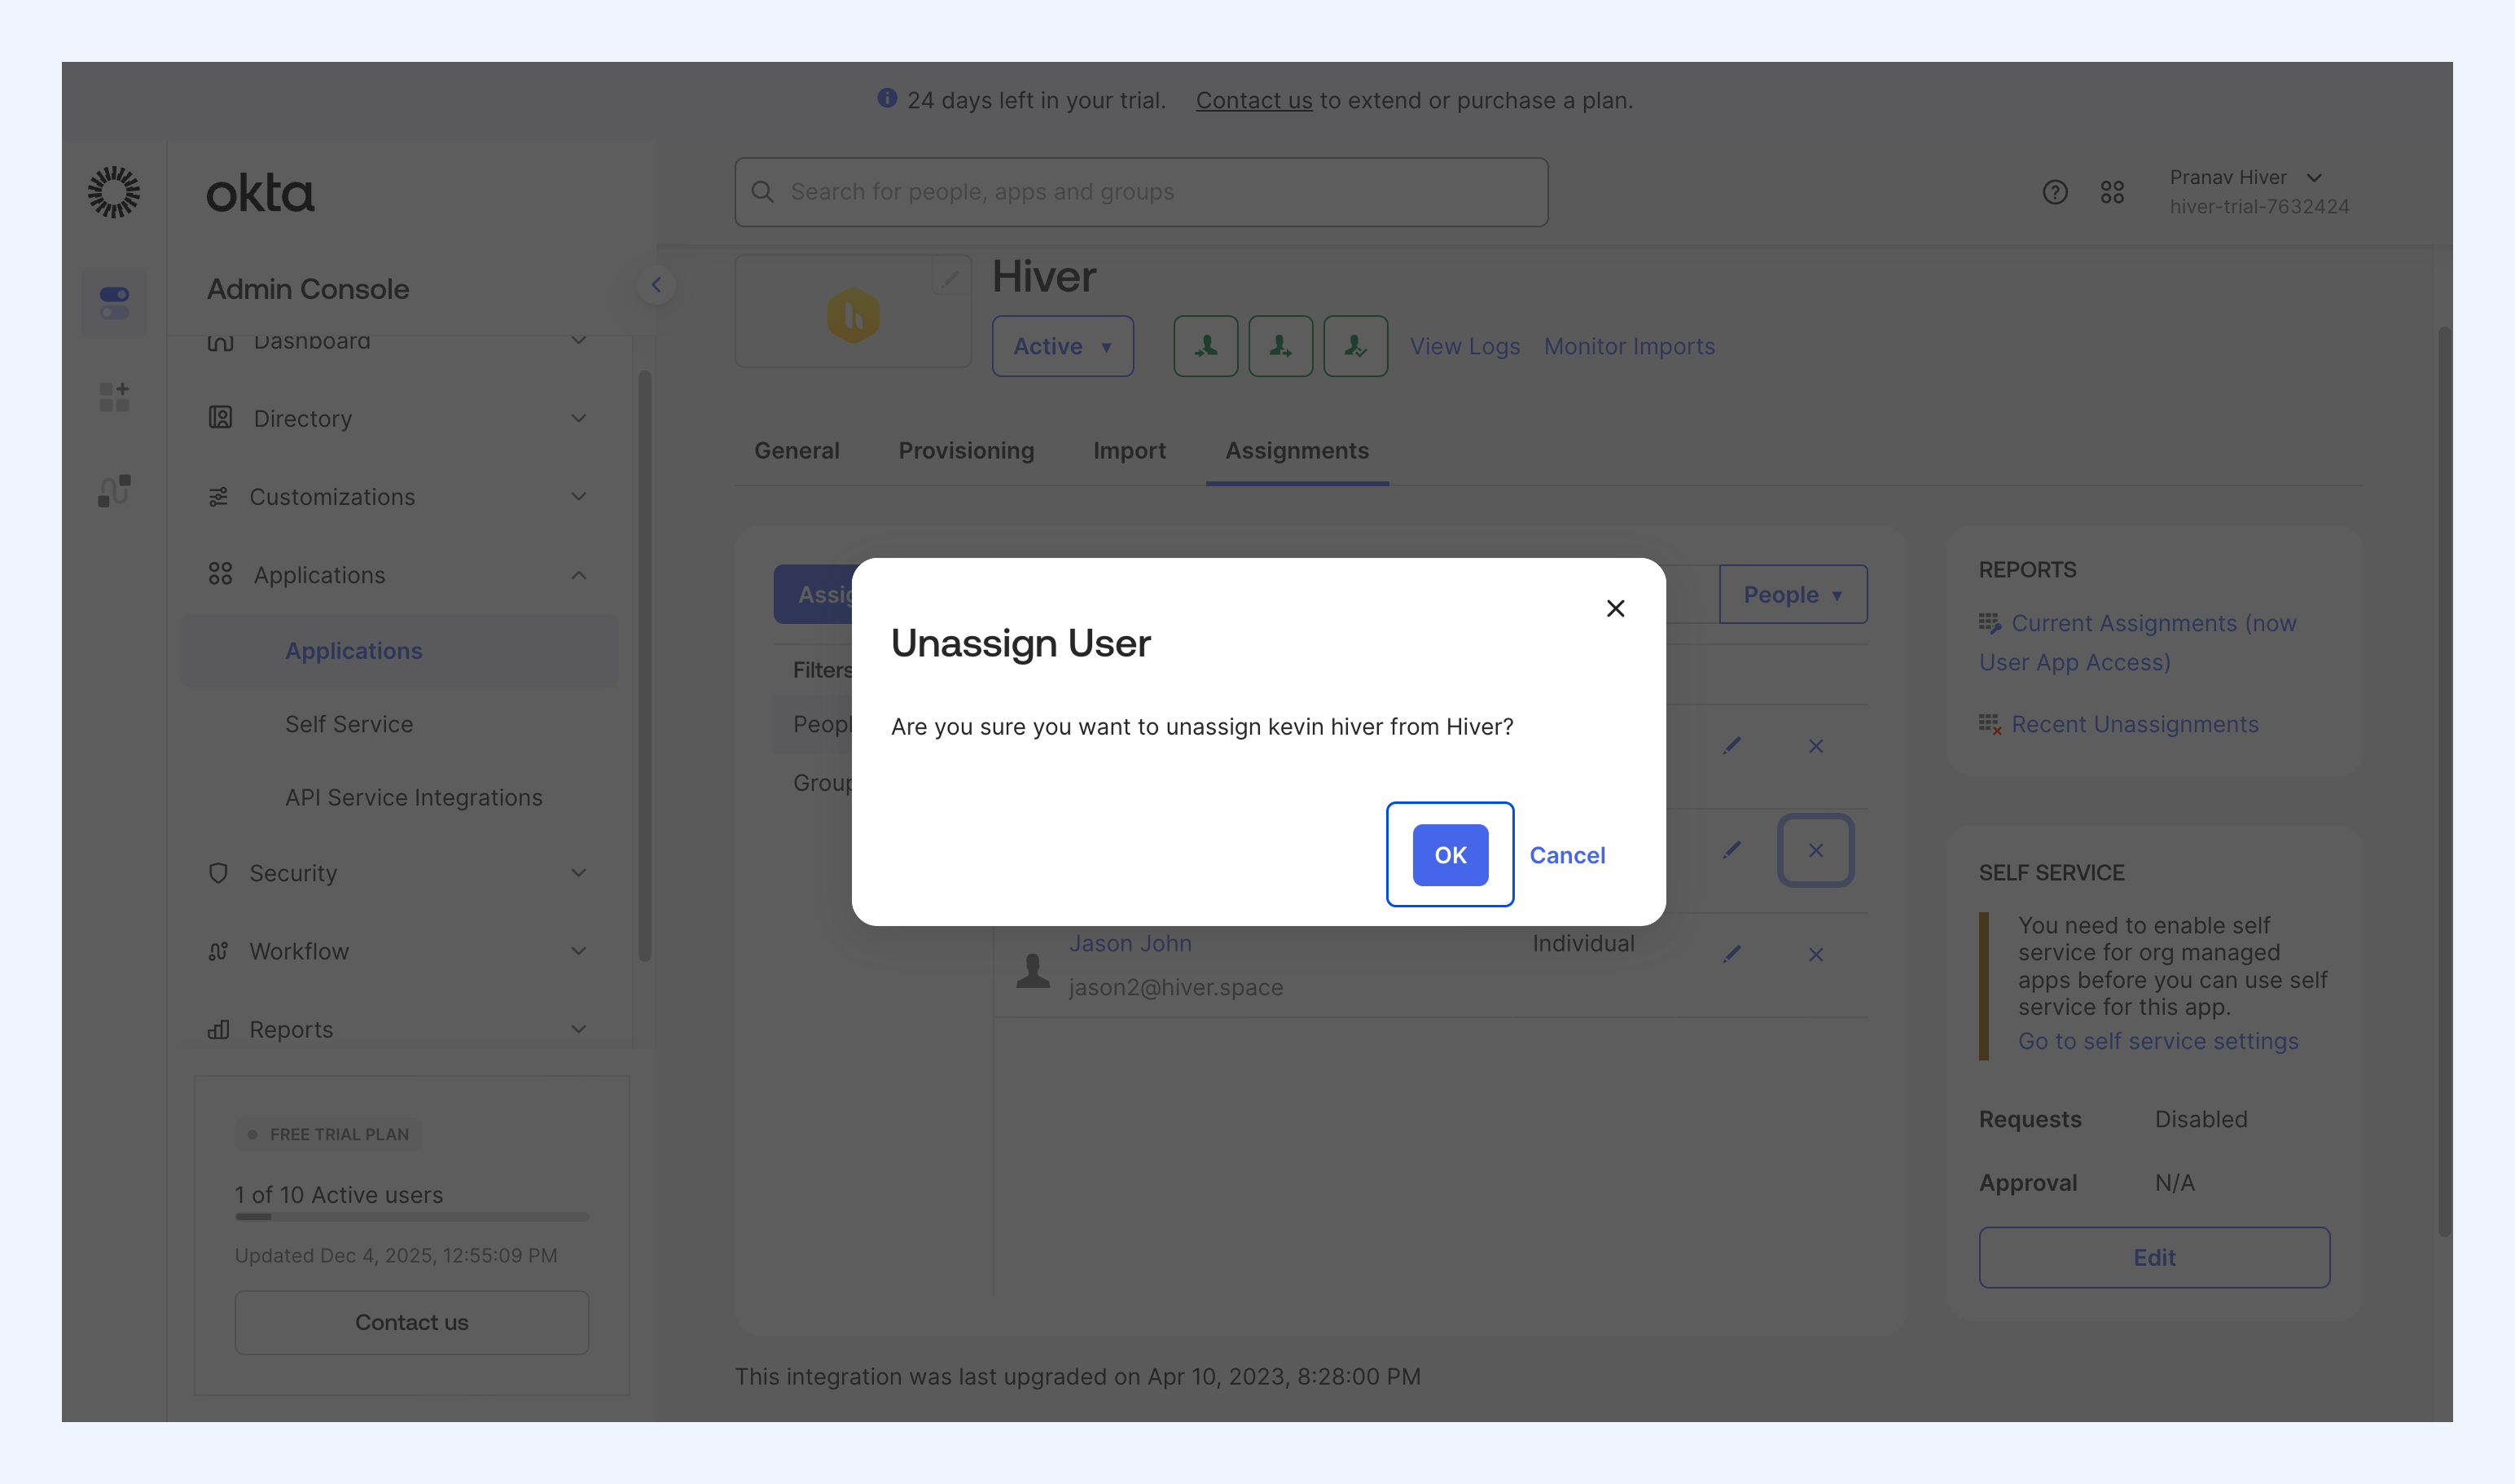This screenshot has width=2515, height=1484.
Task: Expand the Security section chevron
Action: tap(579, 872)
